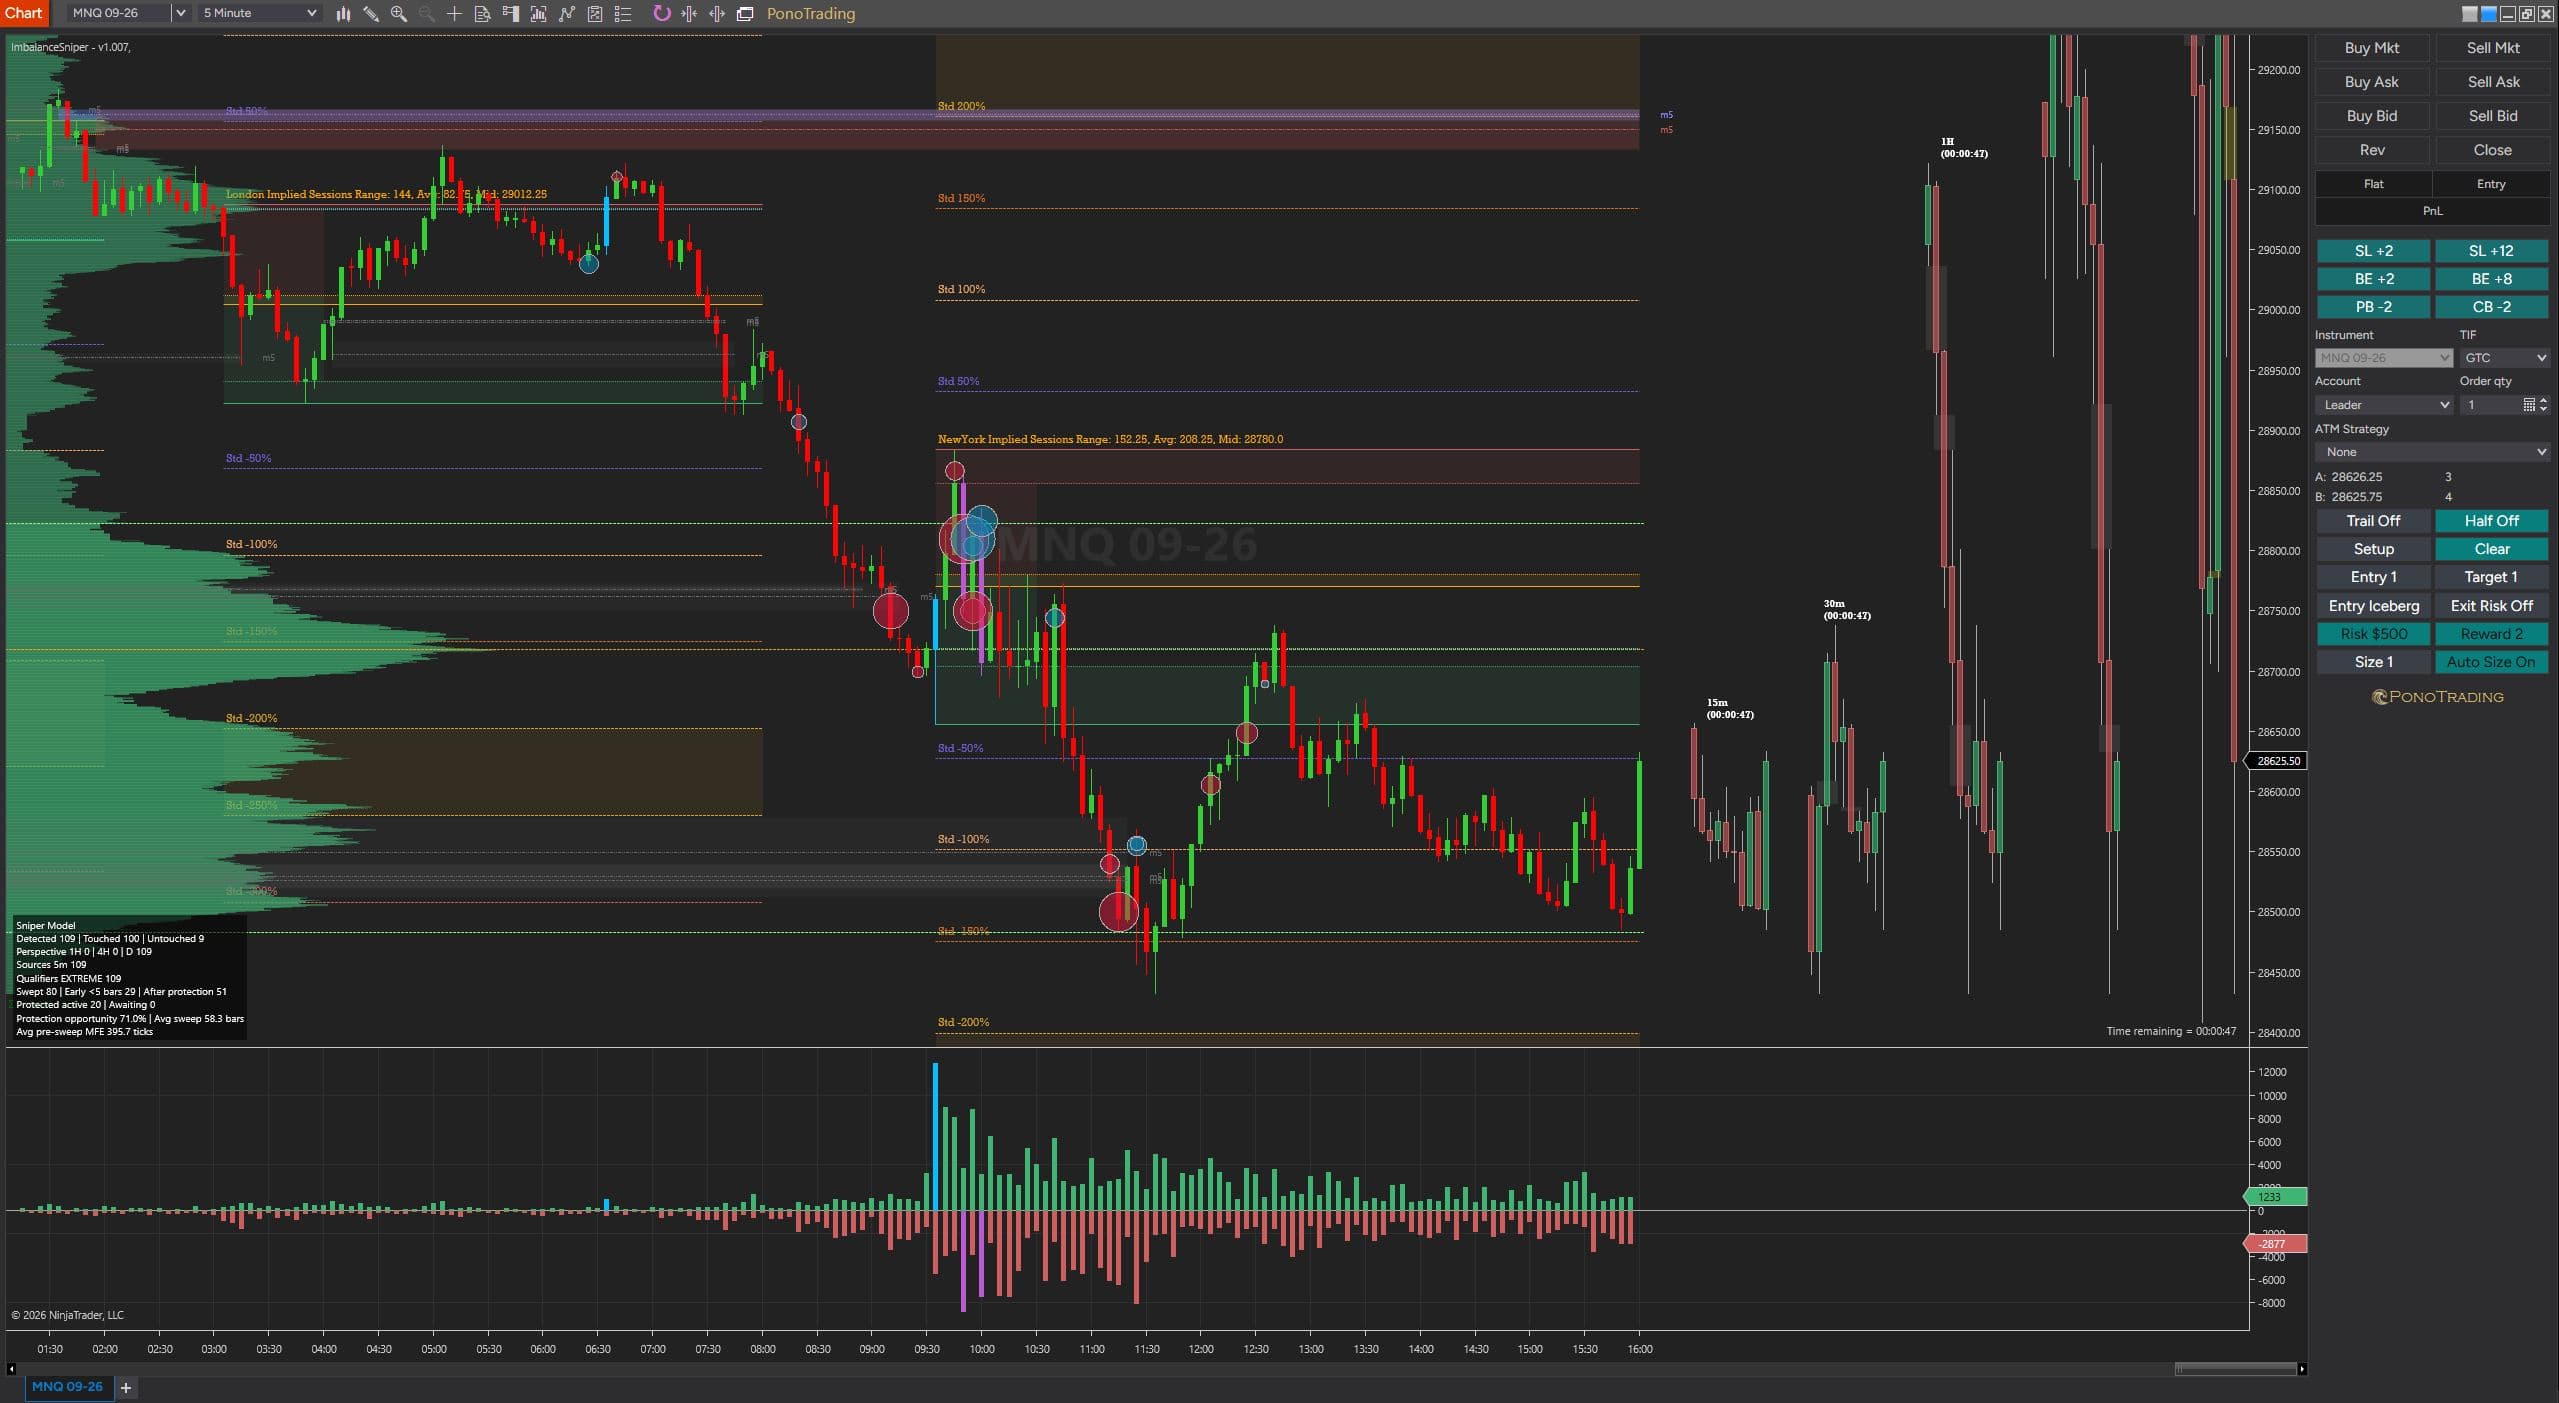Click the CB -2 button

point(2491,307)
